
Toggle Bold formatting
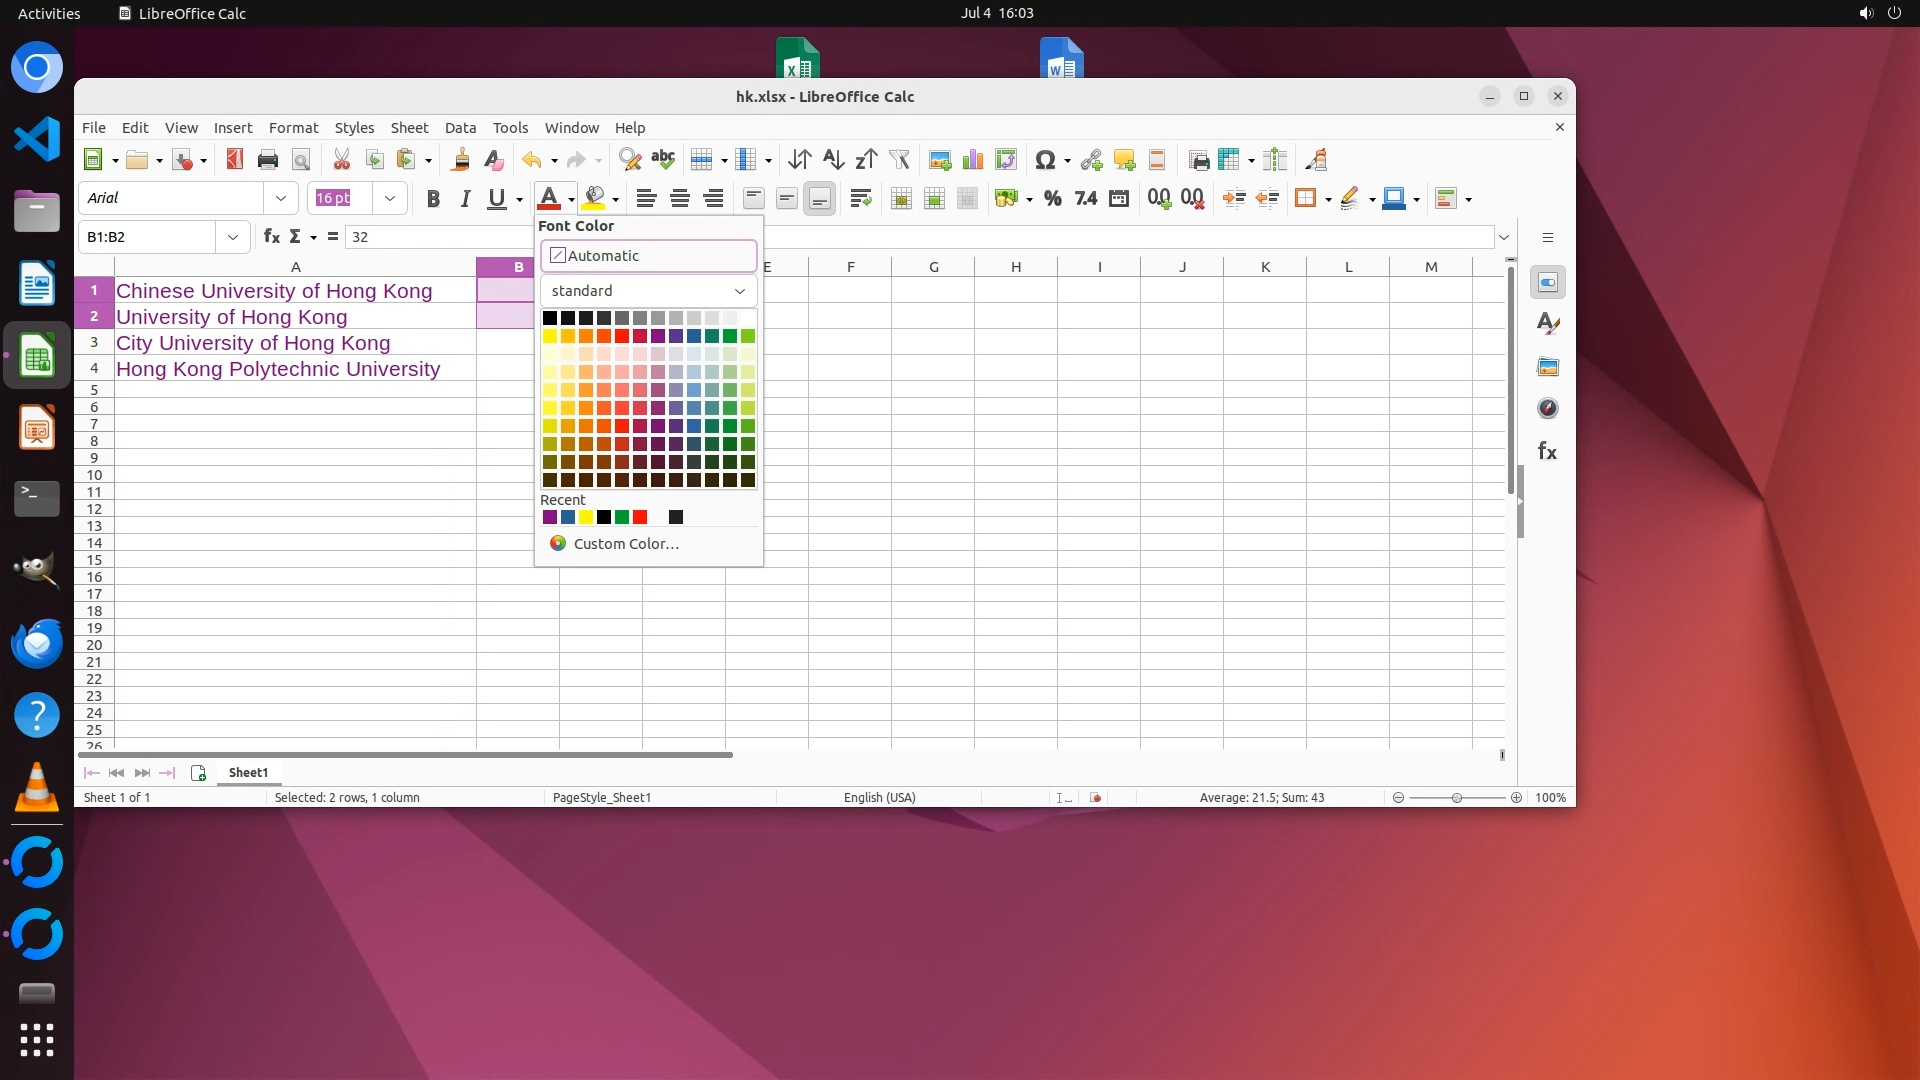point(433,198)
